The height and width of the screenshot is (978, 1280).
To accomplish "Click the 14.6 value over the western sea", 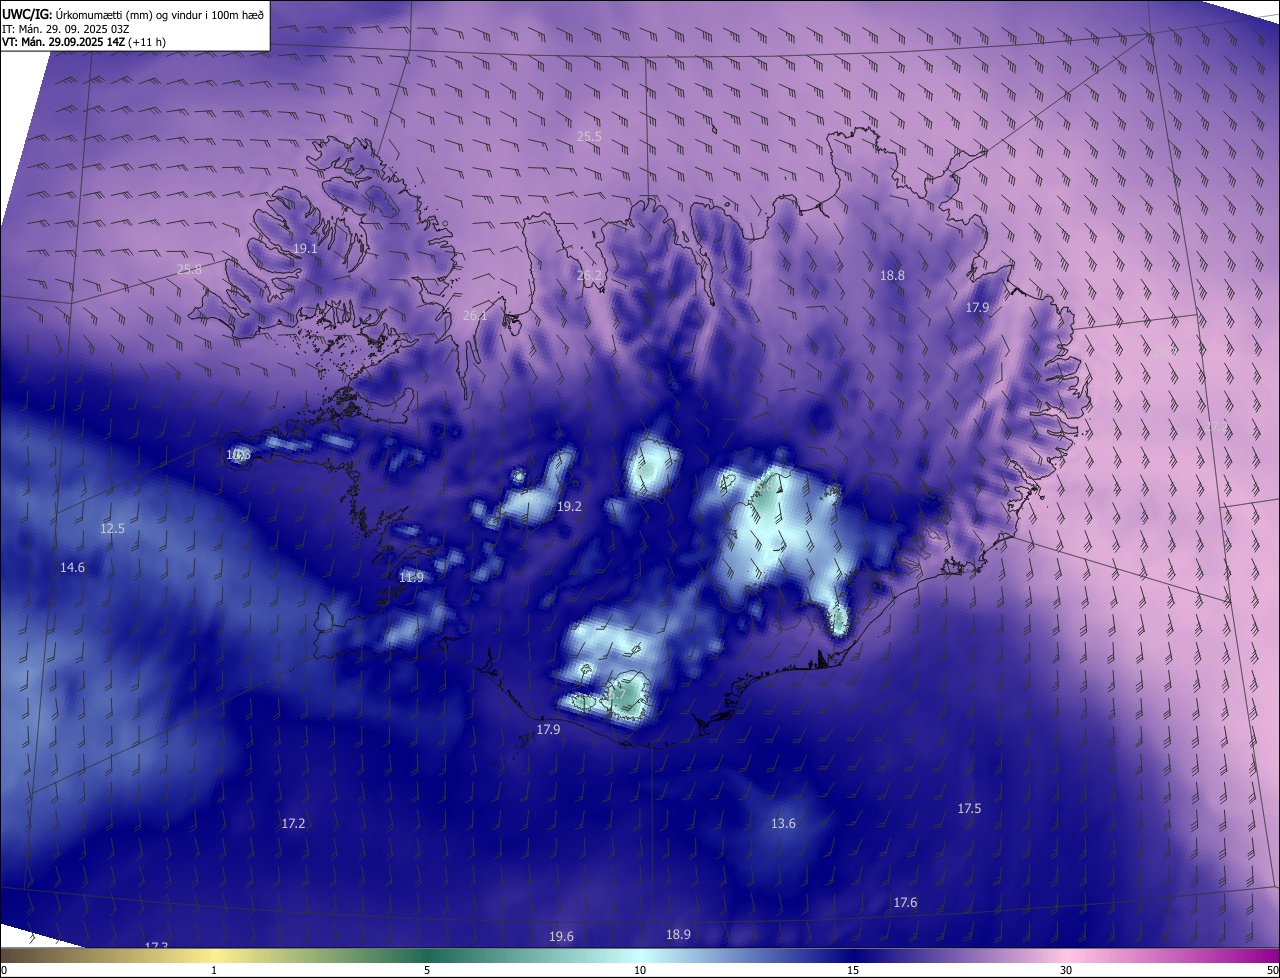I will pyautogui.click(x=72, y=568).
